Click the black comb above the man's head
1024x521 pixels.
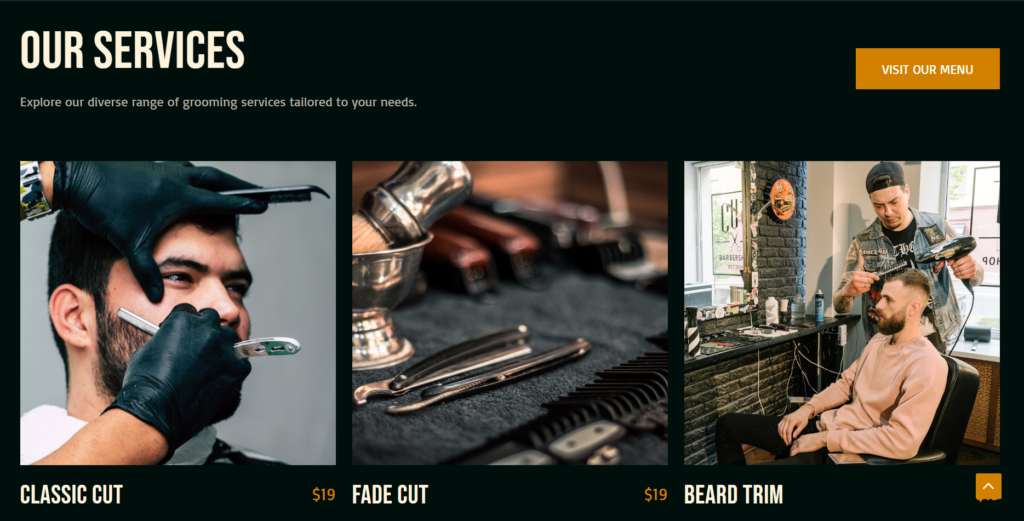coord(274,193)
